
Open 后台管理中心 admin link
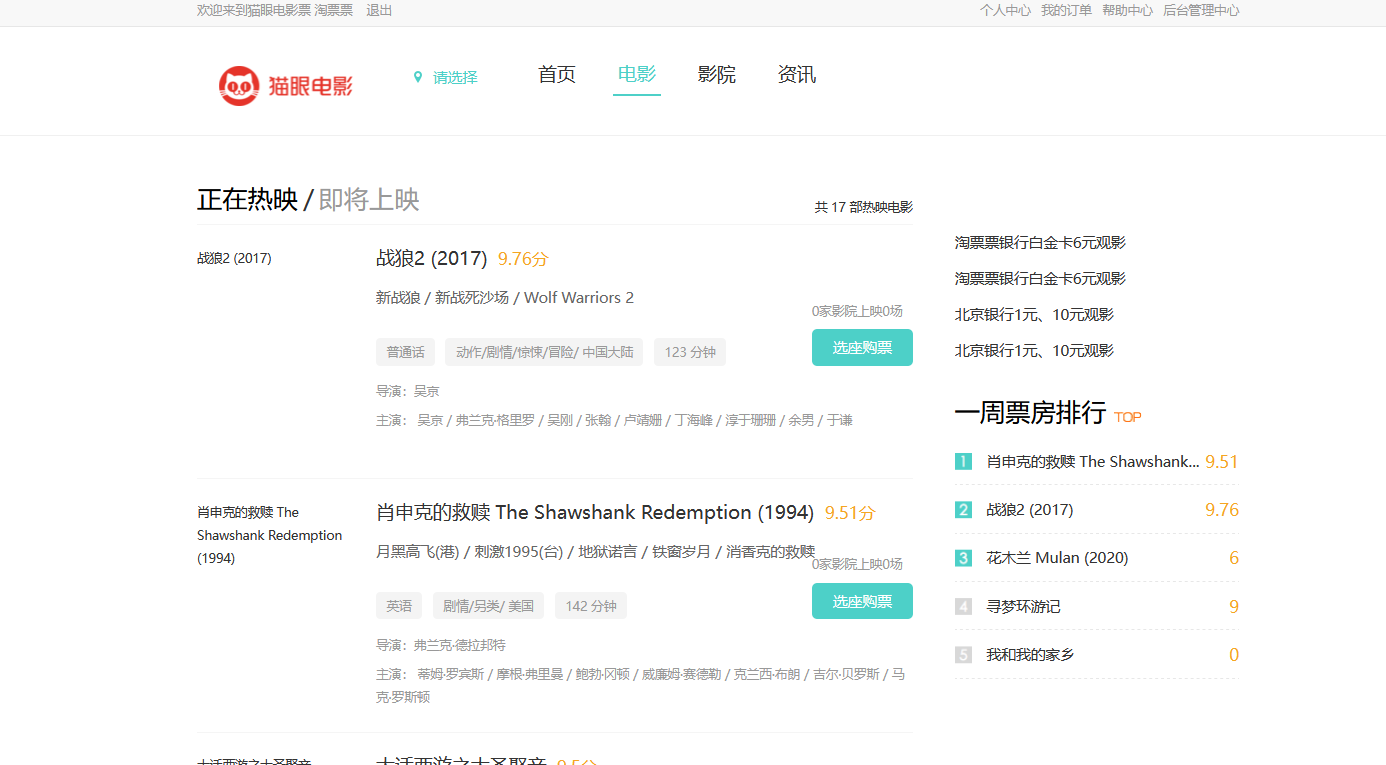pos(1201,10)
